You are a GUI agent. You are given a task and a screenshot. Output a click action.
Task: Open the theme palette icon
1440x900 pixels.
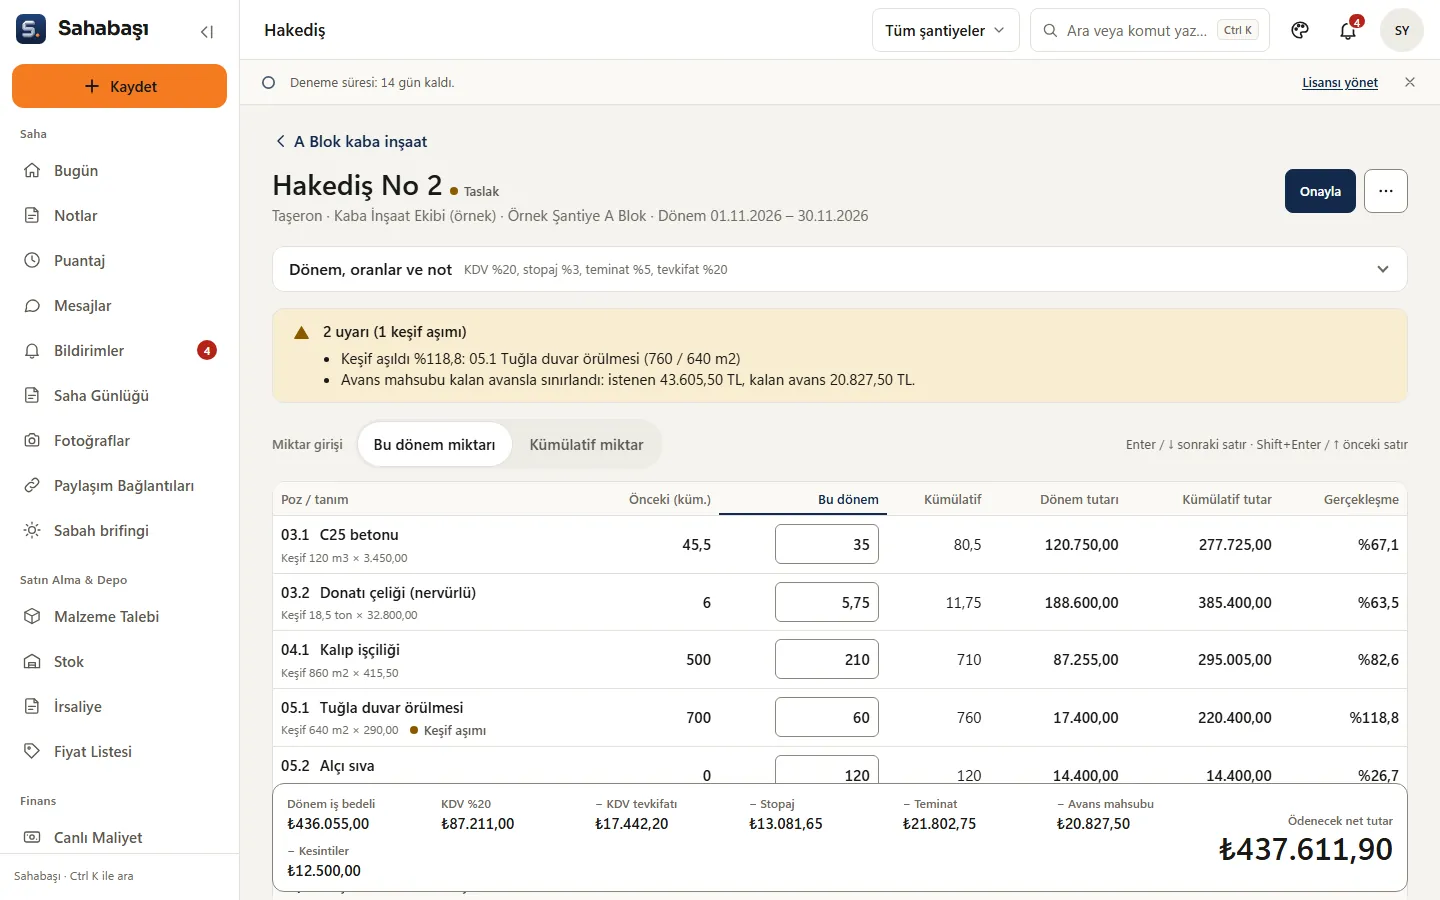(1300, 30)
